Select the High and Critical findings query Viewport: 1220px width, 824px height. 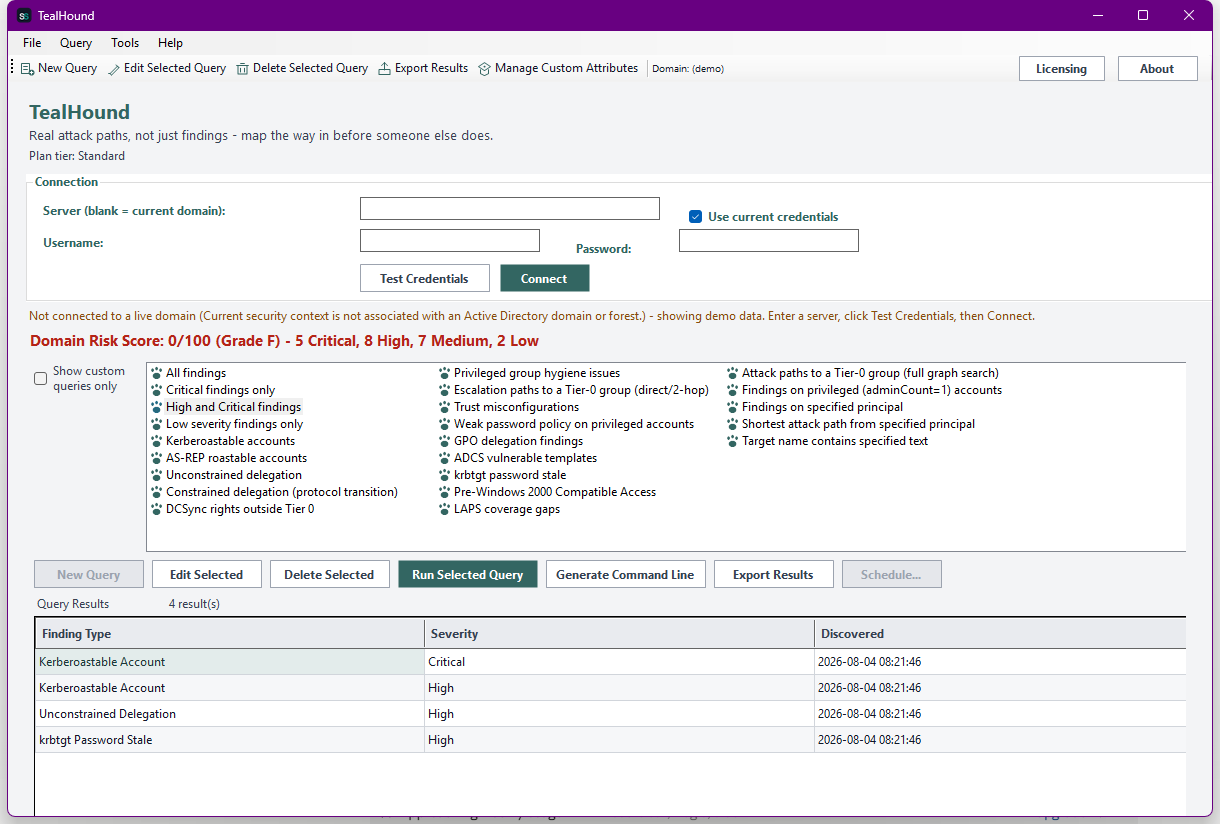[233, 407]
